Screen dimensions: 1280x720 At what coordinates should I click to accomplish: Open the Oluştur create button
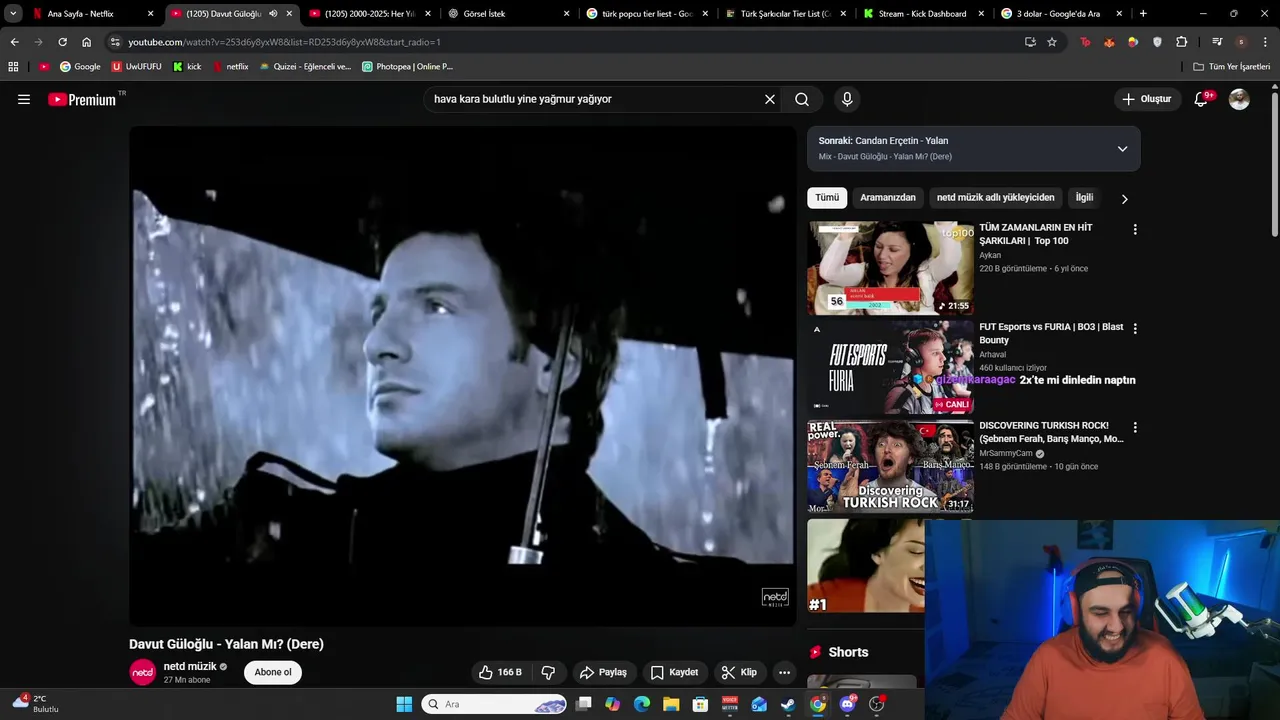coord(1146,99)
